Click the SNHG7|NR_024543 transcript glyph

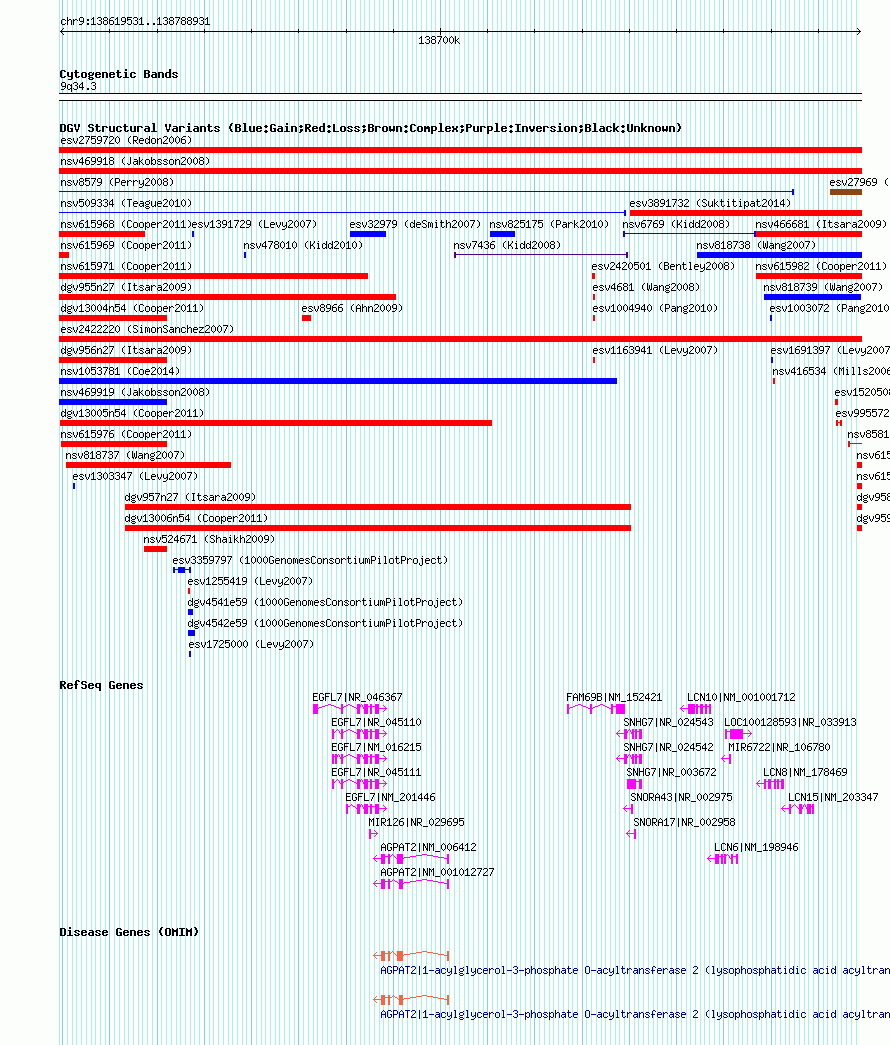coord(629,734)
